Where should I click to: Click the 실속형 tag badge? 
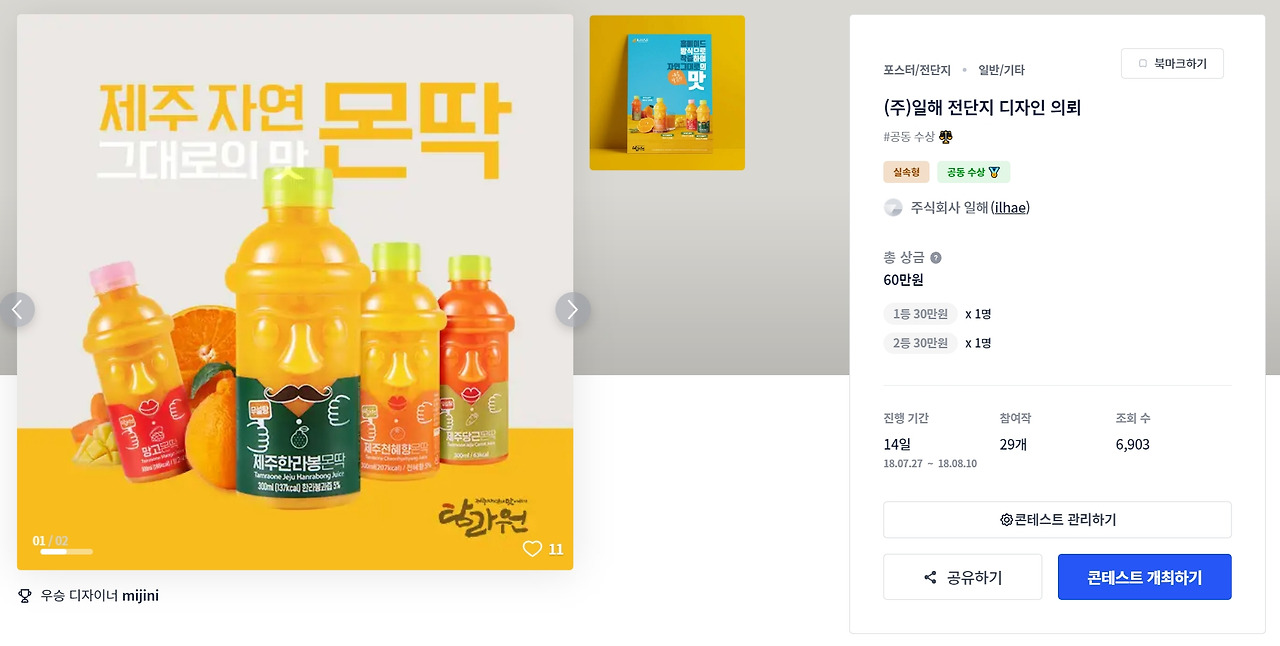(906, 172)
